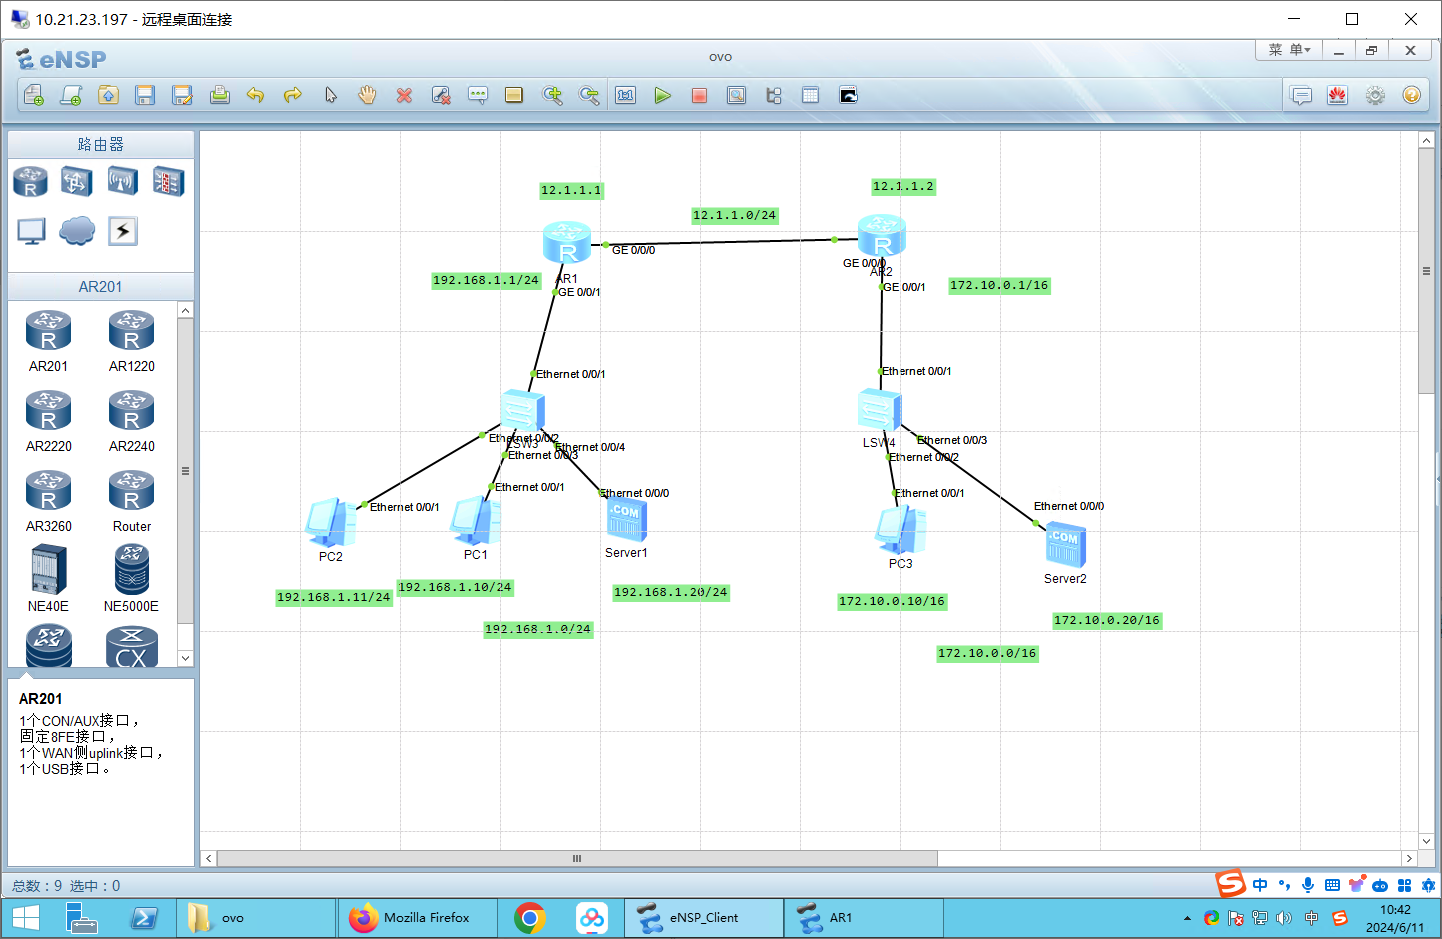Zoom out on the topology canvas
The width and height of the screenshot is (1442, 939).
[x=589, y=95]
